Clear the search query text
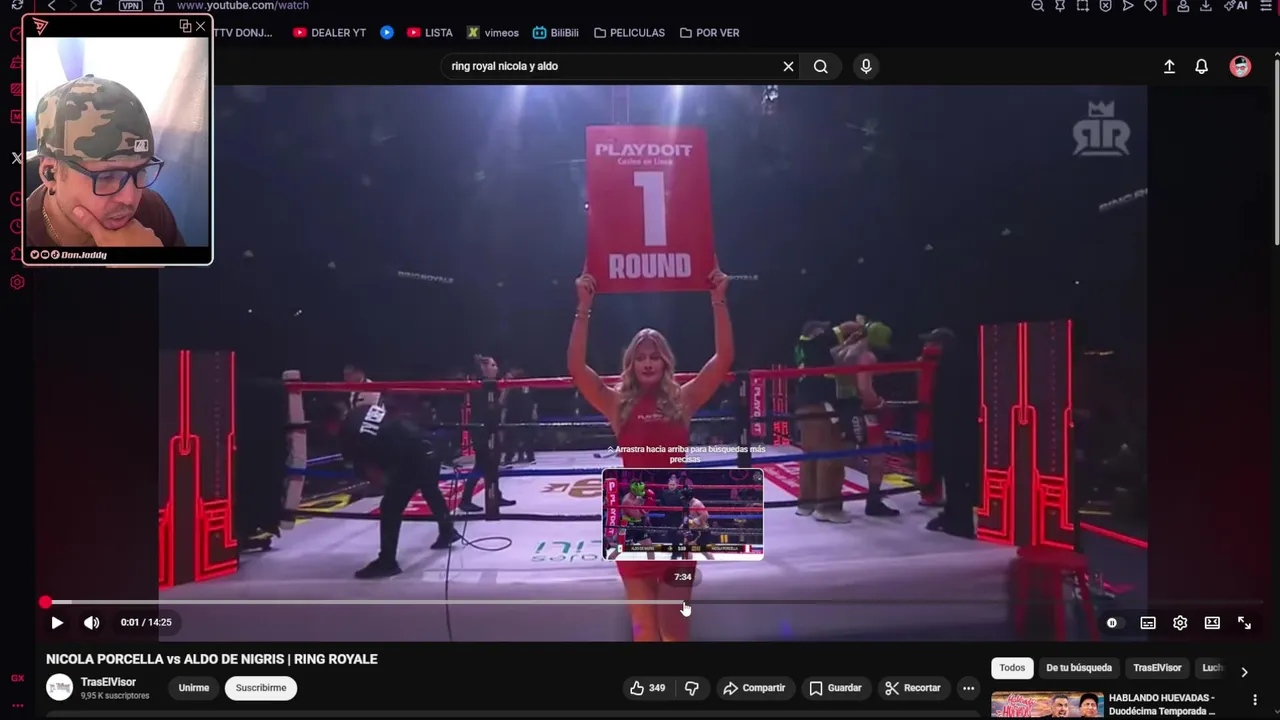1280x720 pixels. click(788, 66)
